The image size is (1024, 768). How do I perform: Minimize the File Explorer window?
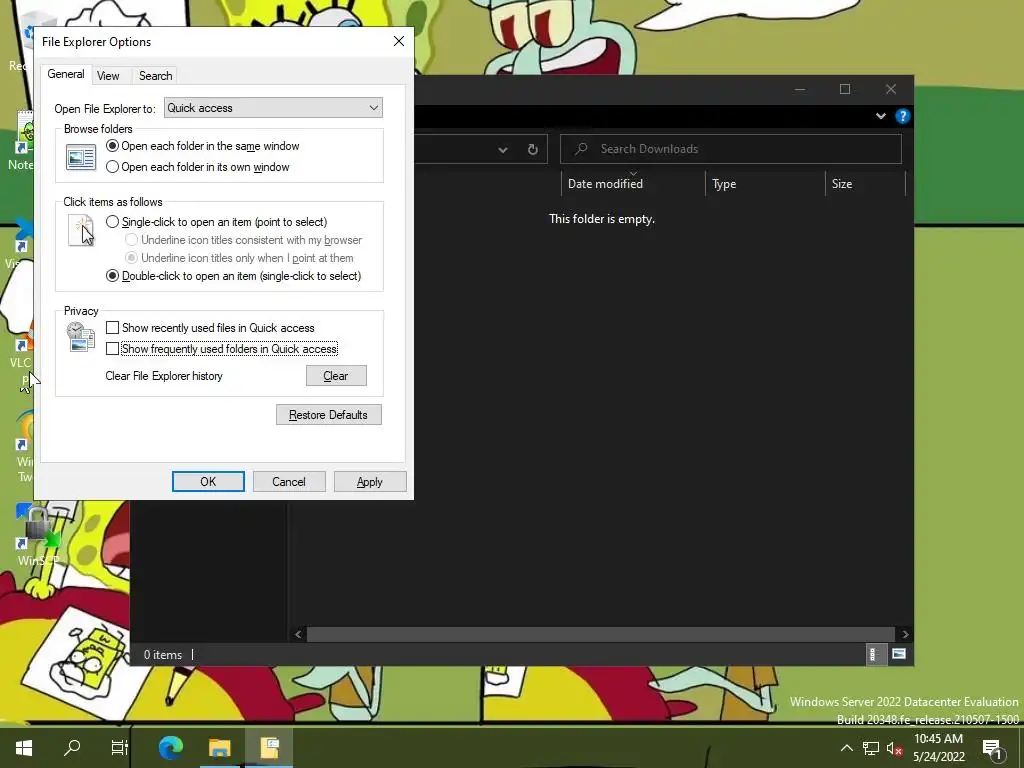(x=800, y=89)
